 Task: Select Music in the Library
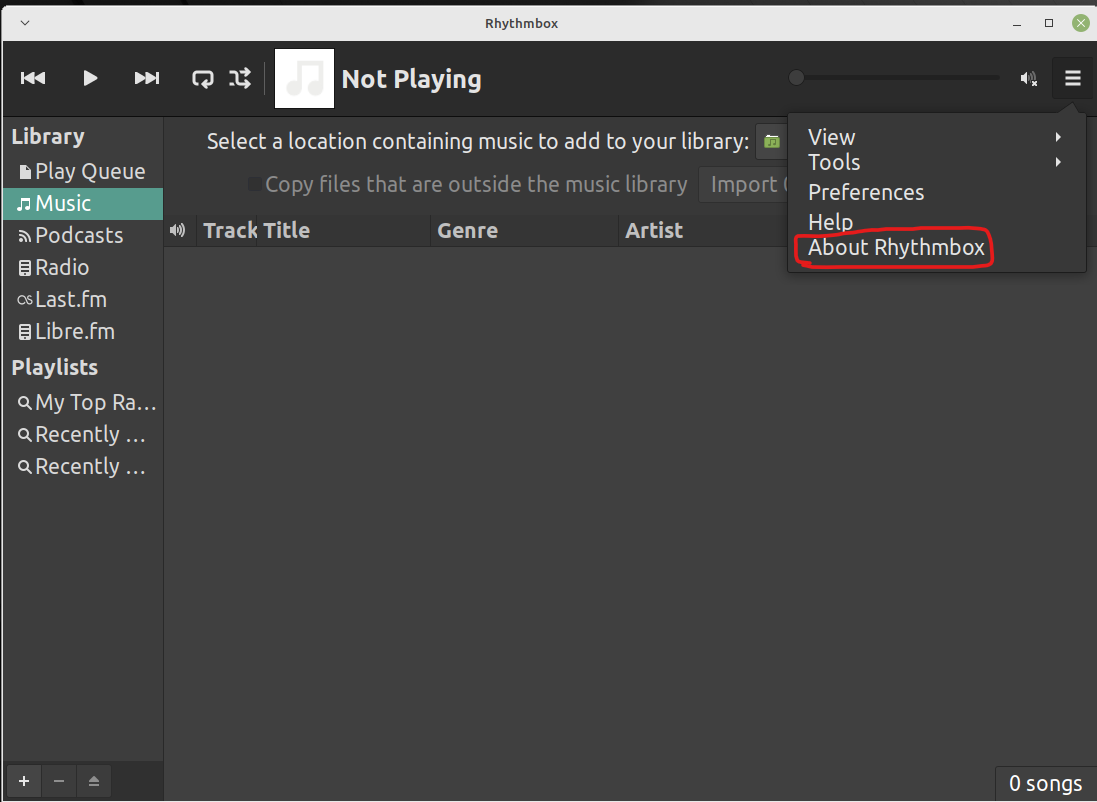(x=83, y=204)
